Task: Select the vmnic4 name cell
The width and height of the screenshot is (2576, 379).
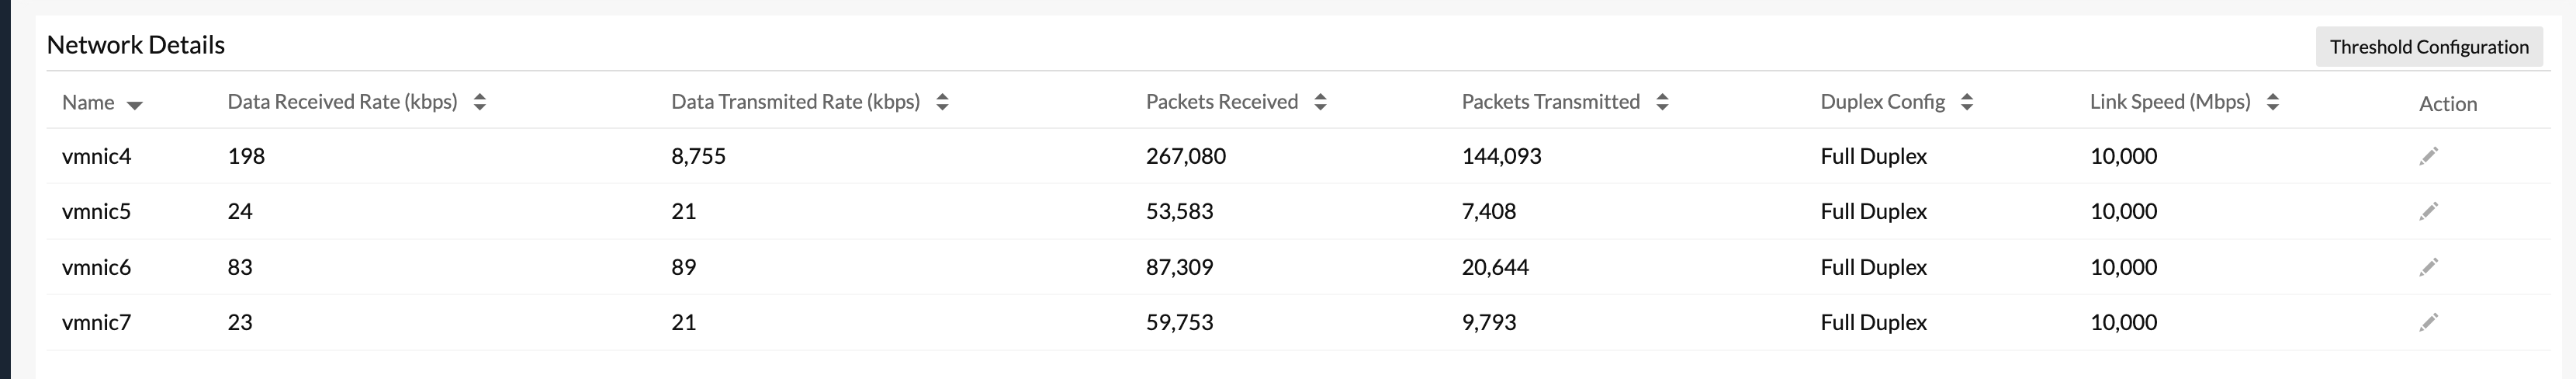Action: pos(97,156)
